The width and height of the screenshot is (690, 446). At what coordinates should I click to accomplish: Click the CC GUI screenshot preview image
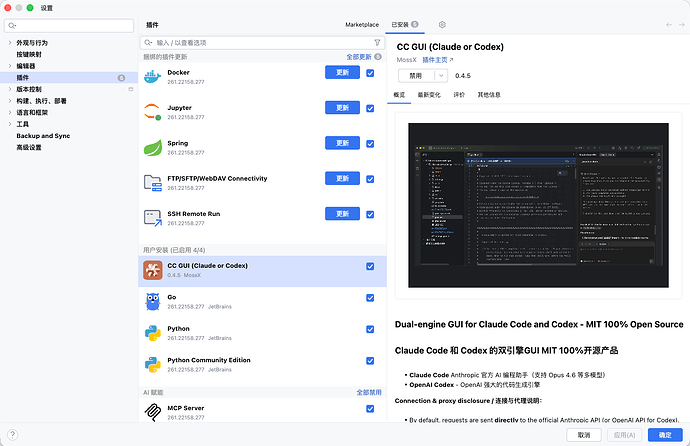[538, 205]
